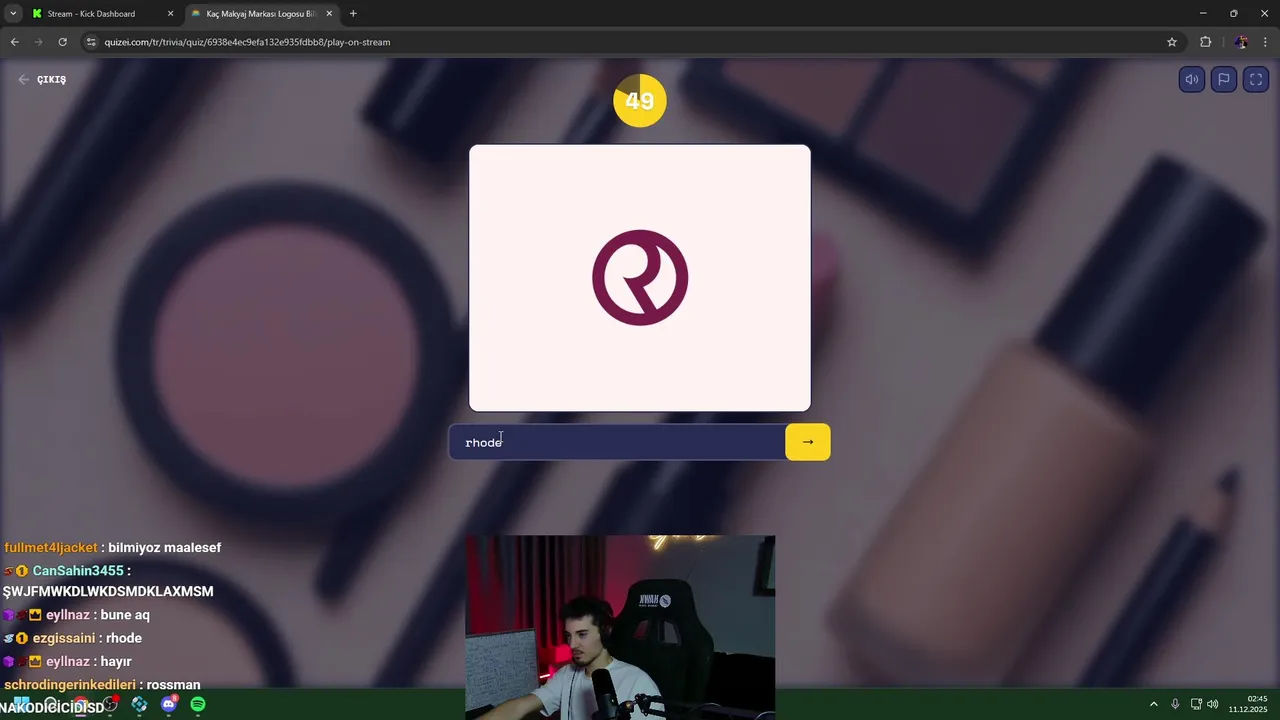Click eyllnaz message 'hayır'
This screenshot has width=1280, height=720.
tap(116, 661)
